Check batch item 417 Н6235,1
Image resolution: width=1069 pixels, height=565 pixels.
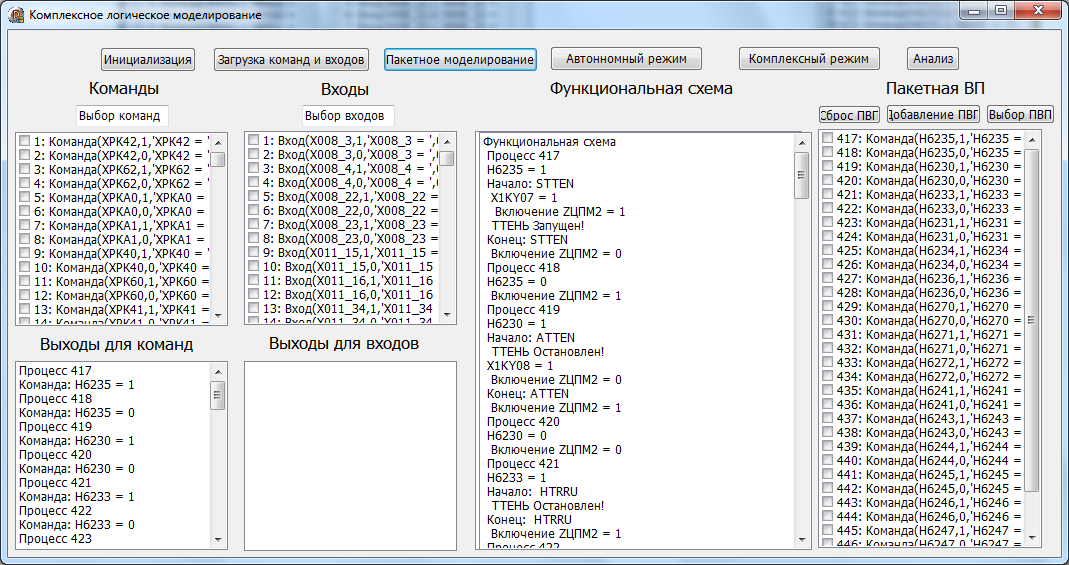click(x=828, y=138)
